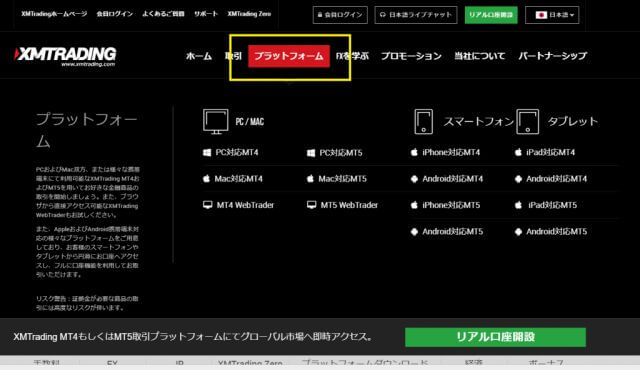Open the PC対応MT4 link

[x=237, y=153]
